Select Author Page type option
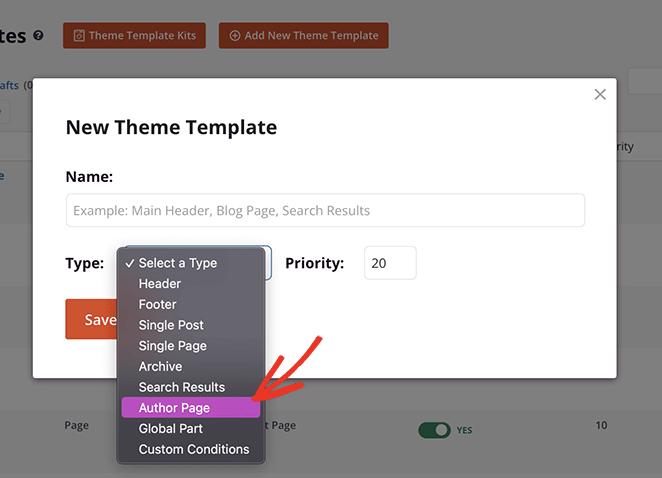Screen dimensions: 662x478 click(191, 408)
